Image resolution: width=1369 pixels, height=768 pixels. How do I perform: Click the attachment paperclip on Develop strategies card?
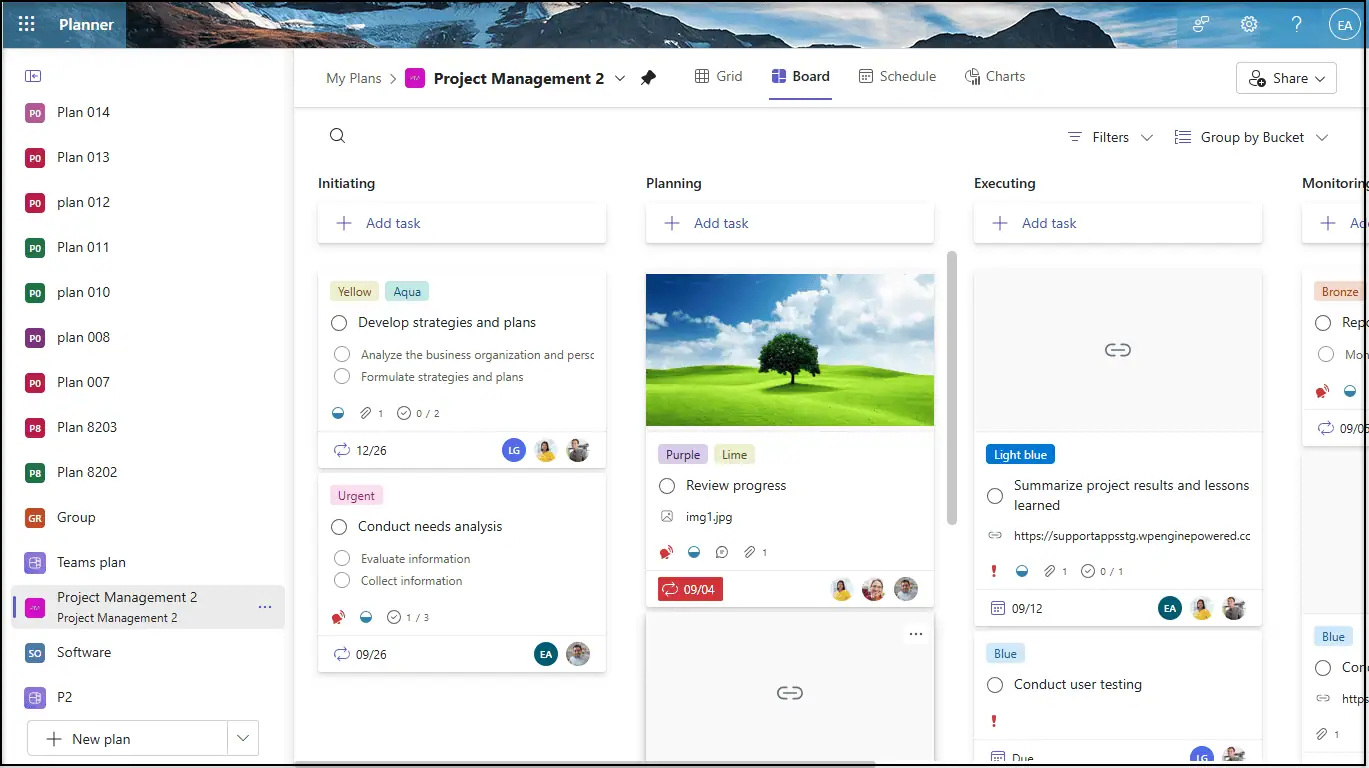point(366,413)
